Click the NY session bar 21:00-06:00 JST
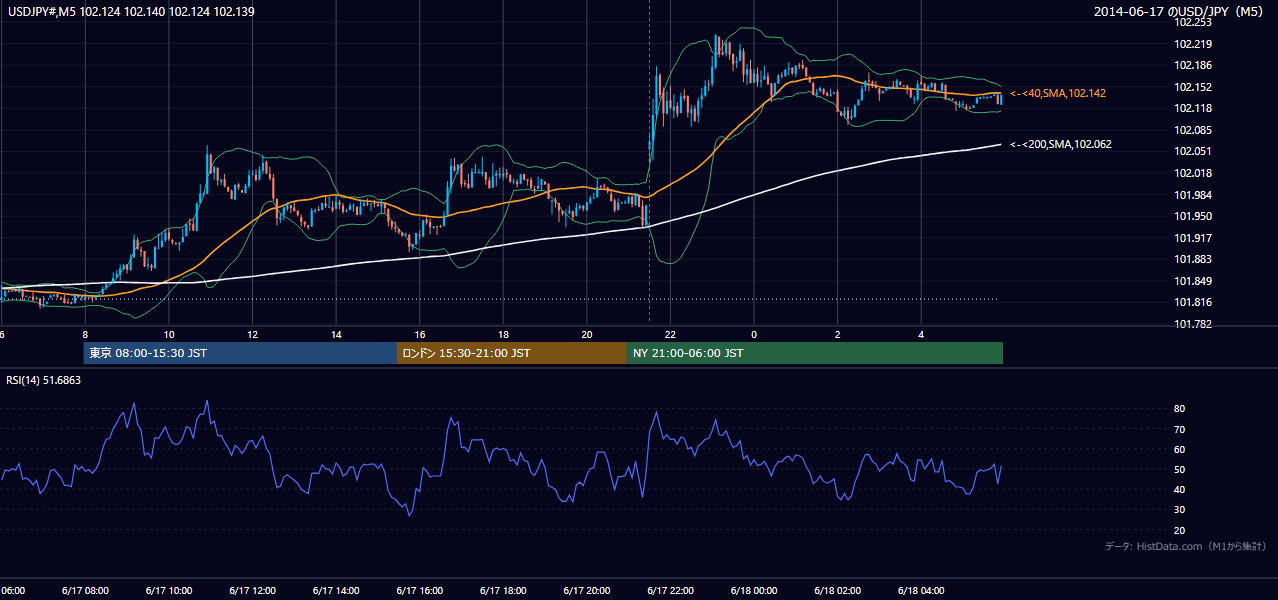This screenshot has width=1278, height=600. click(x=815, y=353)
